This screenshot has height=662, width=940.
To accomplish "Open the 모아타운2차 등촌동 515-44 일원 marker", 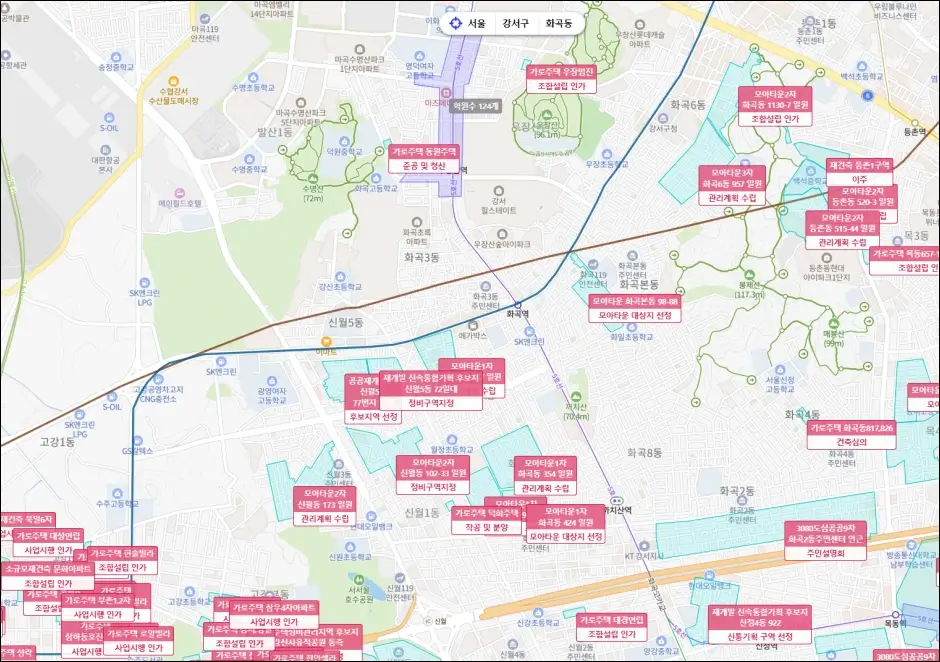I will (x=842, y=231).
